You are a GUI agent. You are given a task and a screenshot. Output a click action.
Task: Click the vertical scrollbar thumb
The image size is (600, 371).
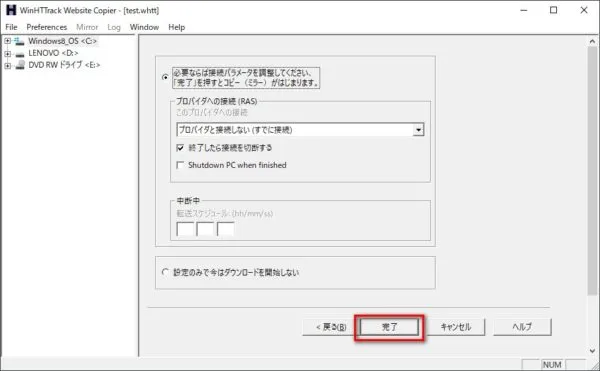[592, 171]
